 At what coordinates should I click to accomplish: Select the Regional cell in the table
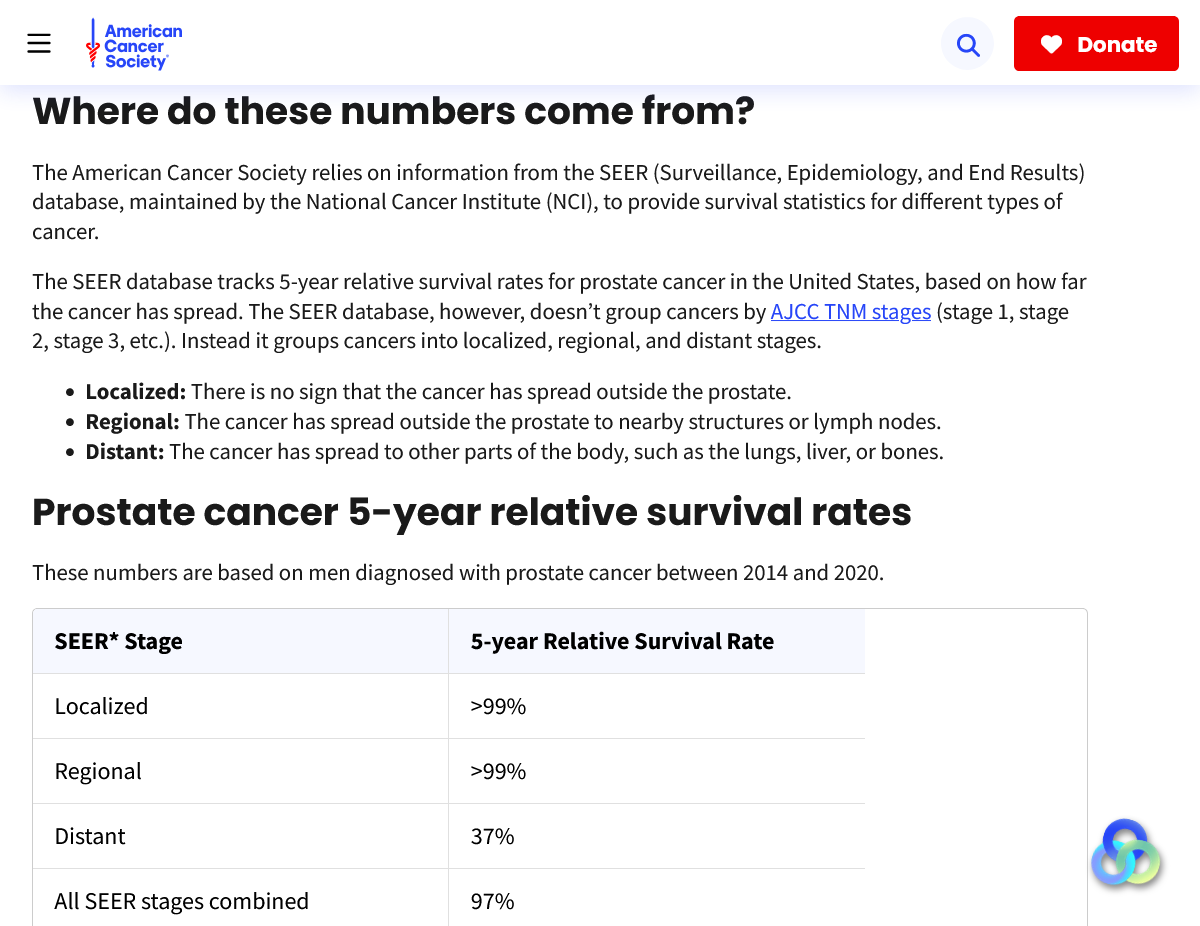point(98,771)
